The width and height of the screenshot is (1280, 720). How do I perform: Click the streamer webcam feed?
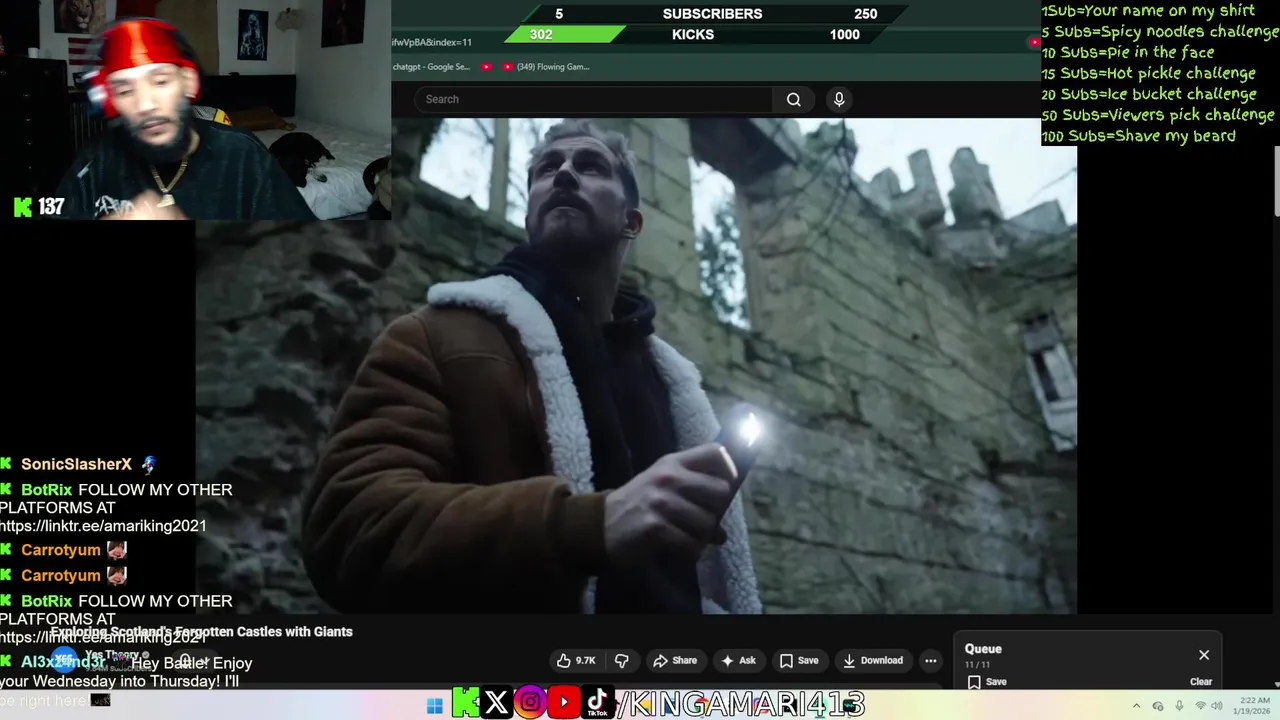195,110
